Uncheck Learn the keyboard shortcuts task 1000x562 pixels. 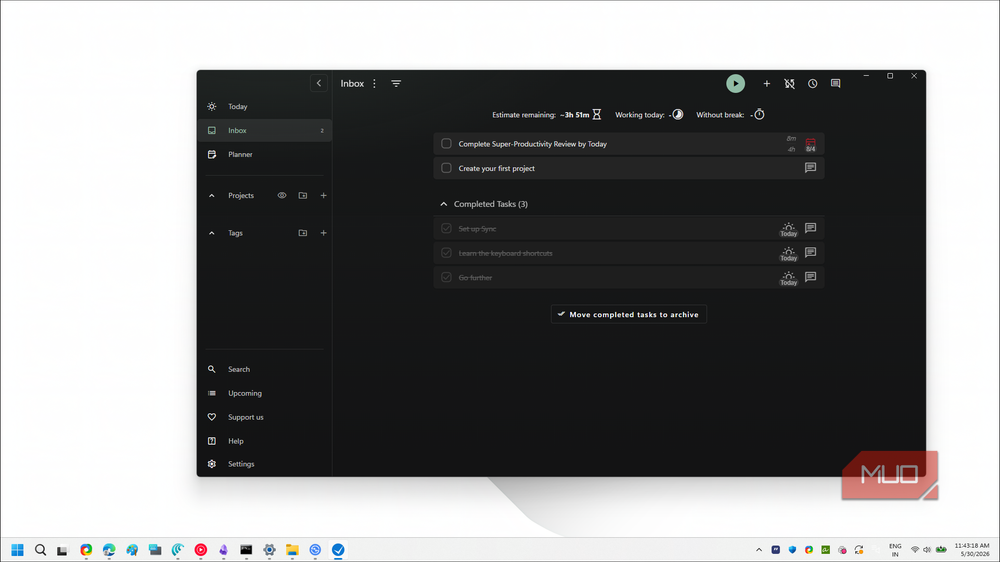446,253
